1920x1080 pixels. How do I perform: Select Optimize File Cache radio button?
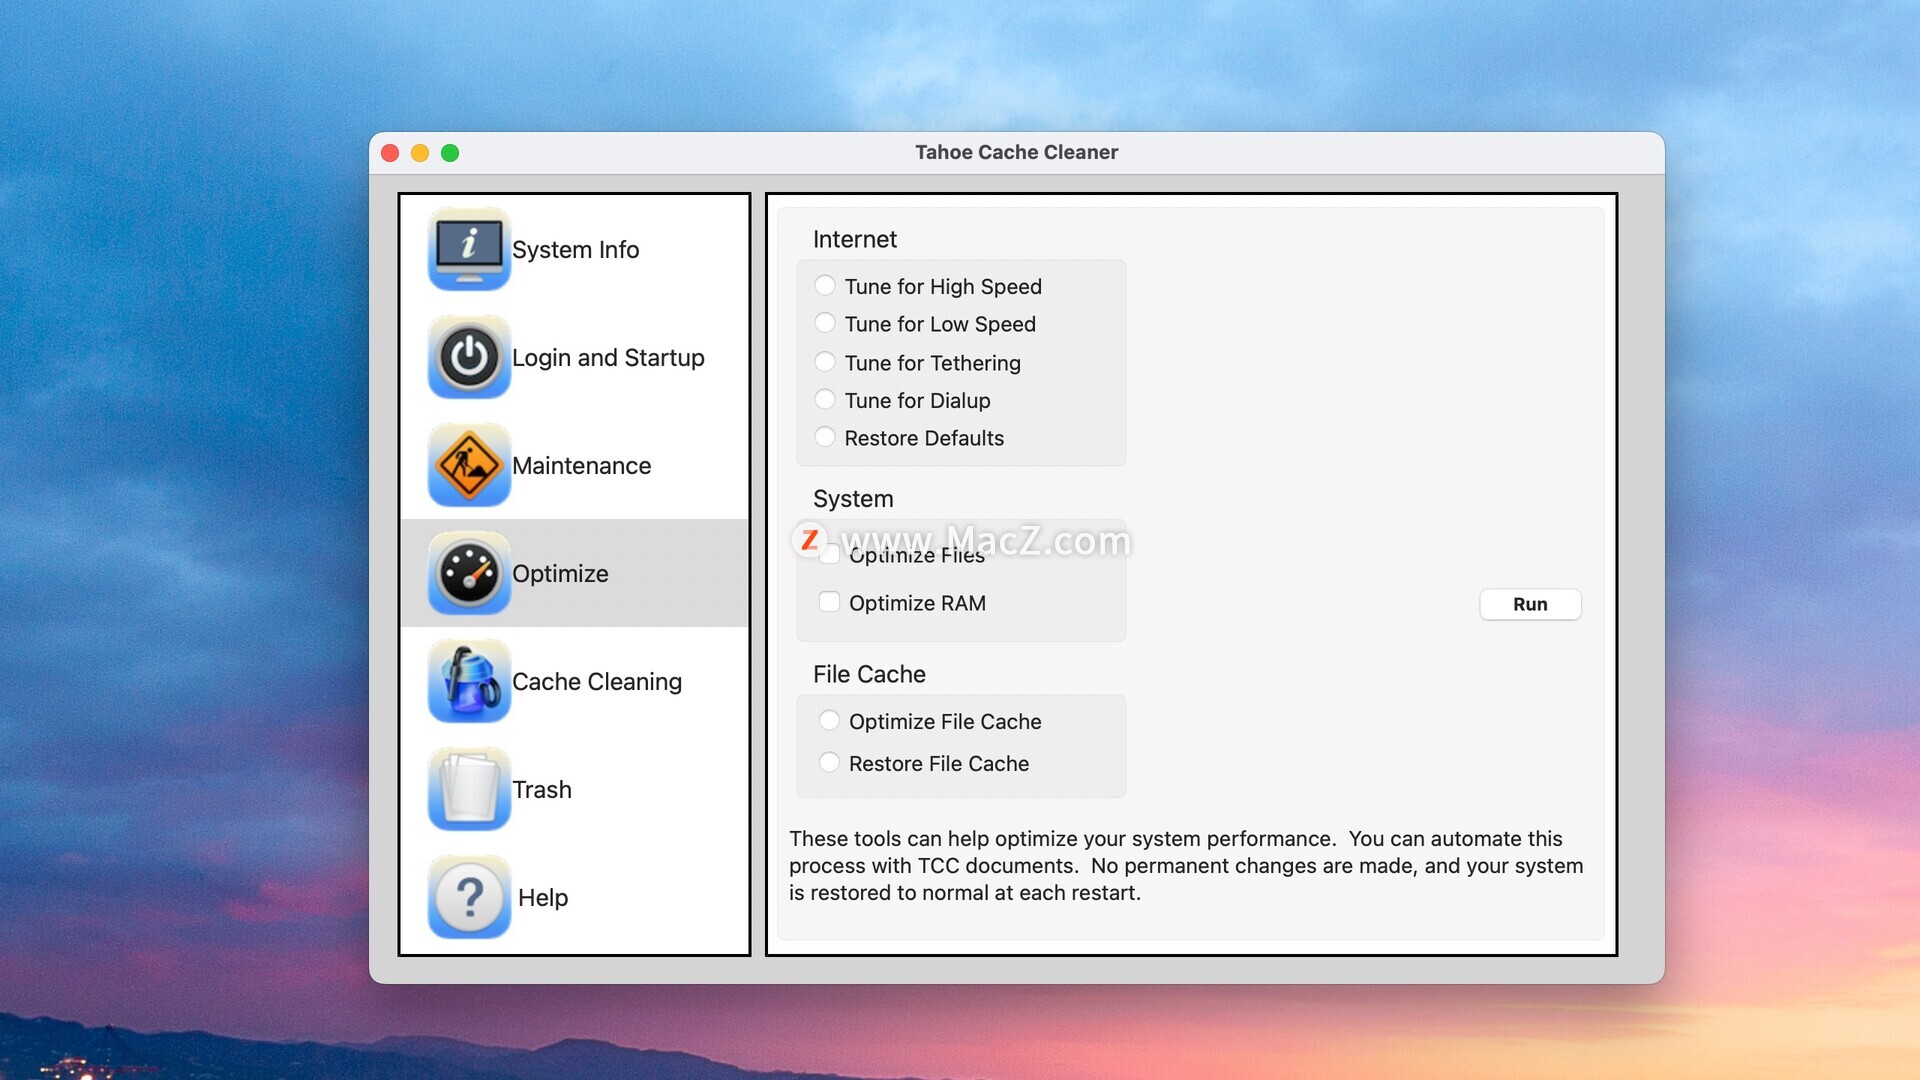pyautogui.click(x=829, y=721)
